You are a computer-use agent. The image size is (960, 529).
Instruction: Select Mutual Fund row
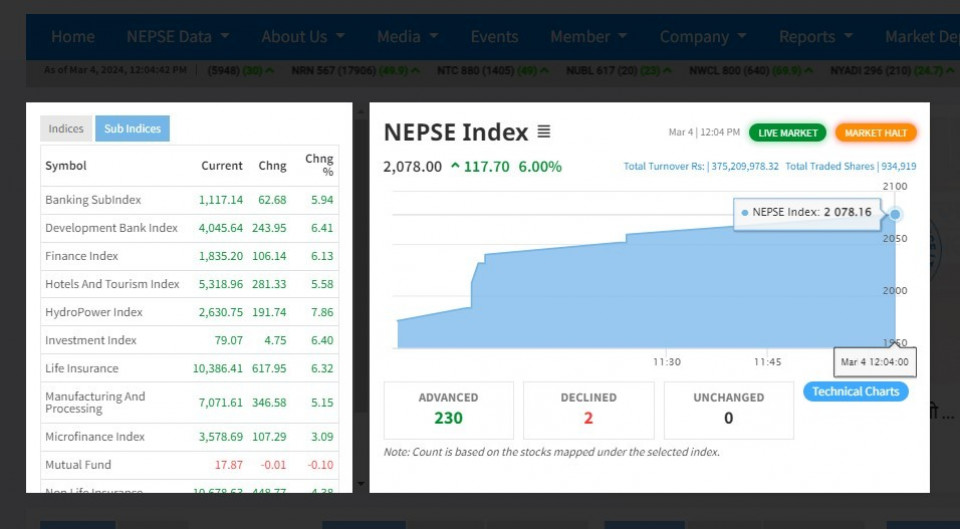pos(189,465)
